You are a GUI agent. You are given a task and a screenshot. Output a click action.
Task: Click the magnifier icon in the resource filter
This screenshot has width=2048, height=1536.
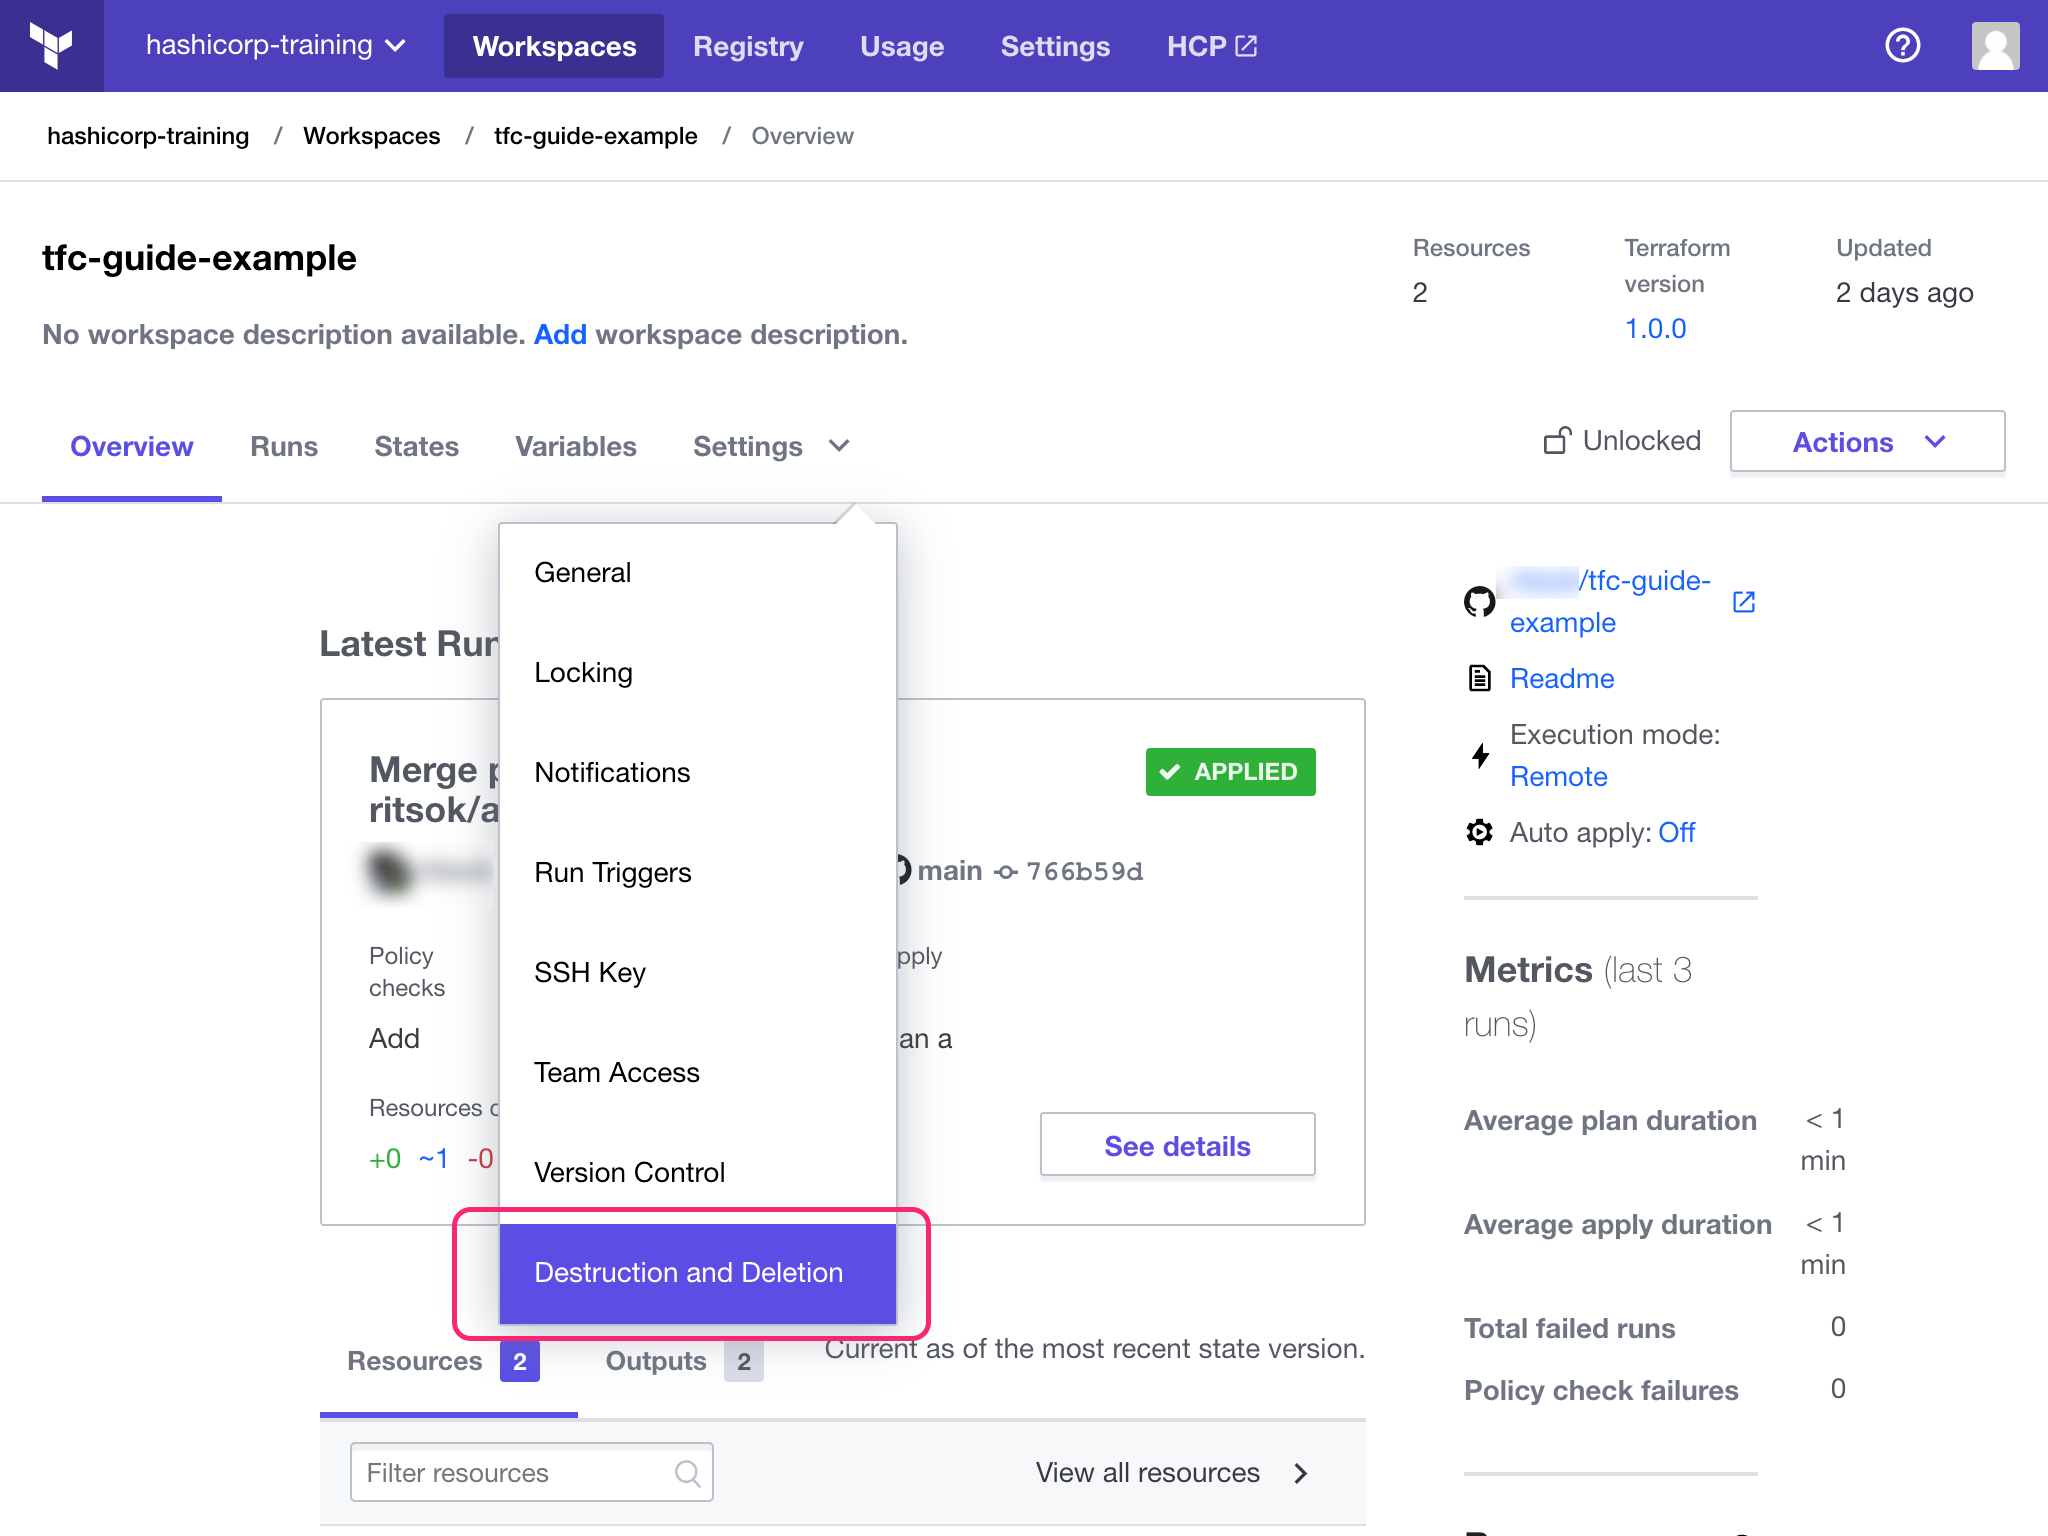(x=688, y=1472)
